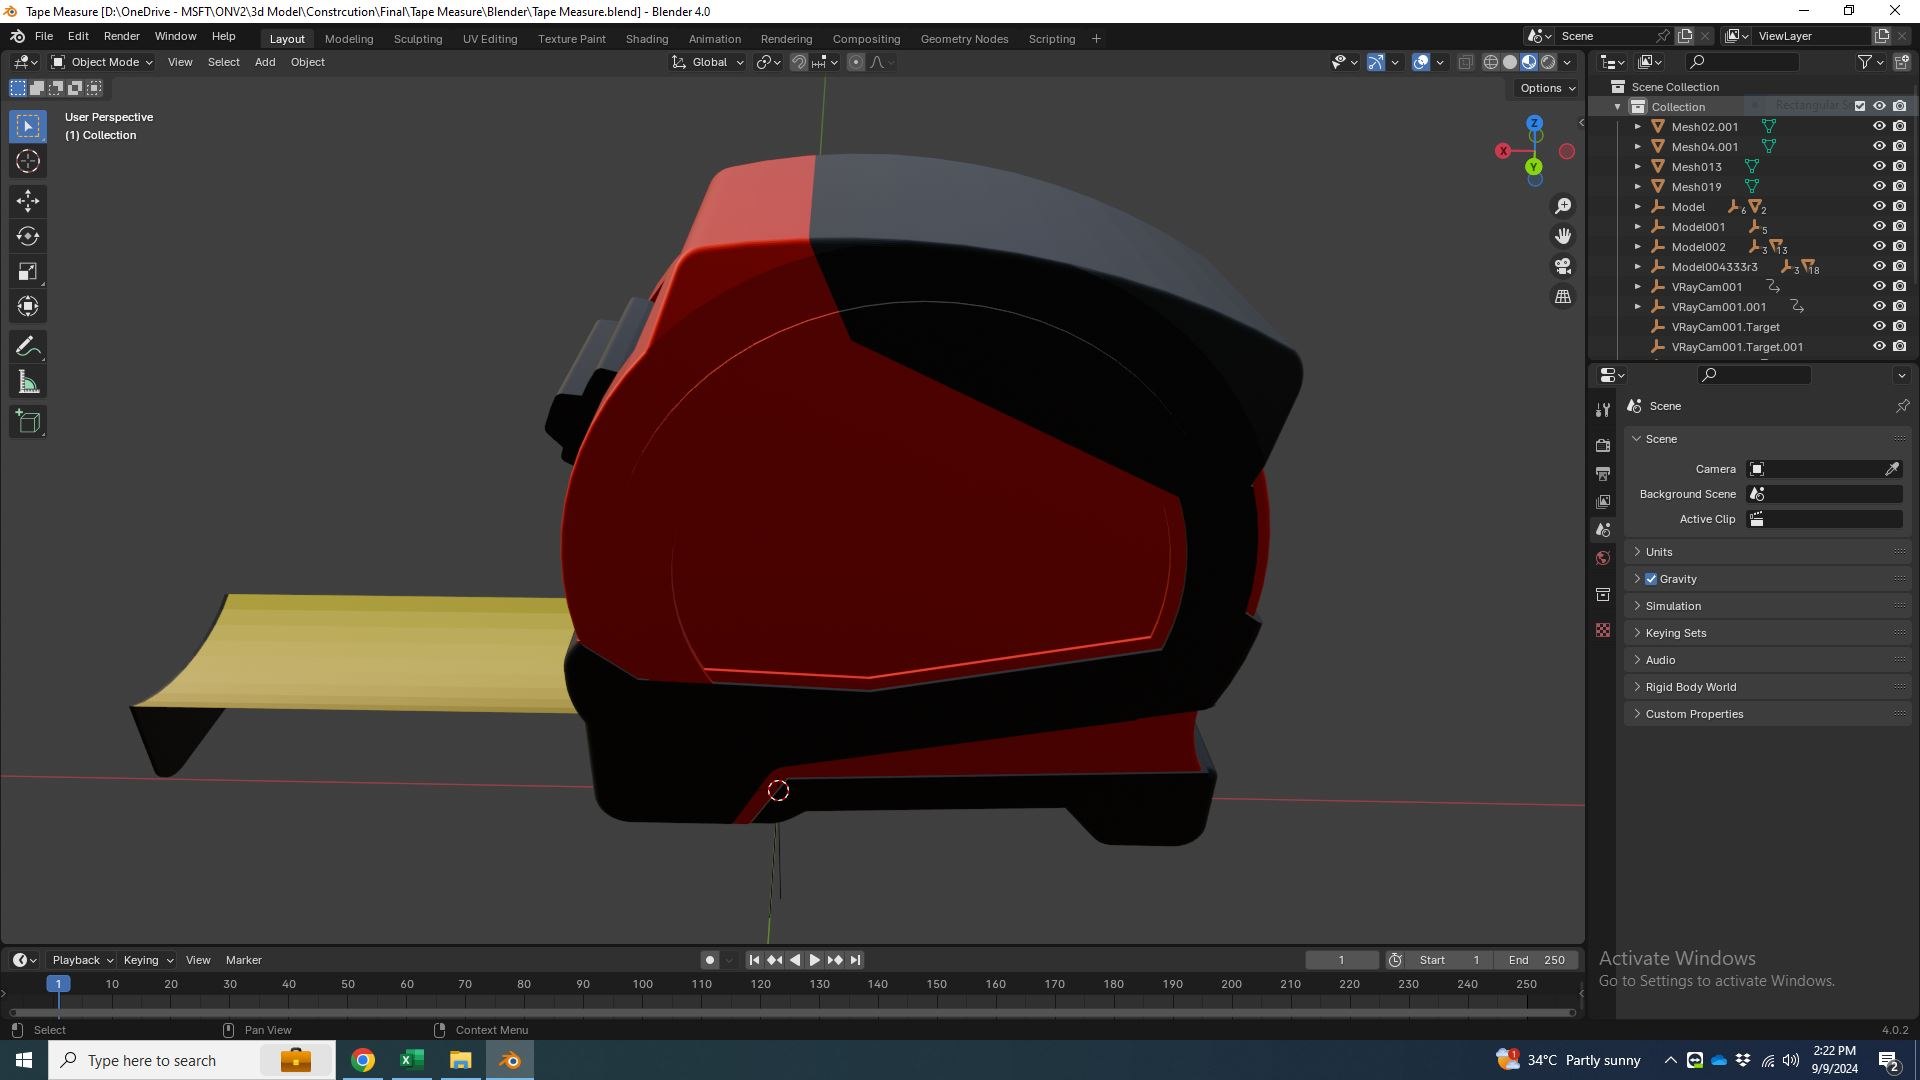Open Excel from the Windows taskbar
Image resolution: width=1920 pixels, height=1080 pixels.
click(411, 1060)
